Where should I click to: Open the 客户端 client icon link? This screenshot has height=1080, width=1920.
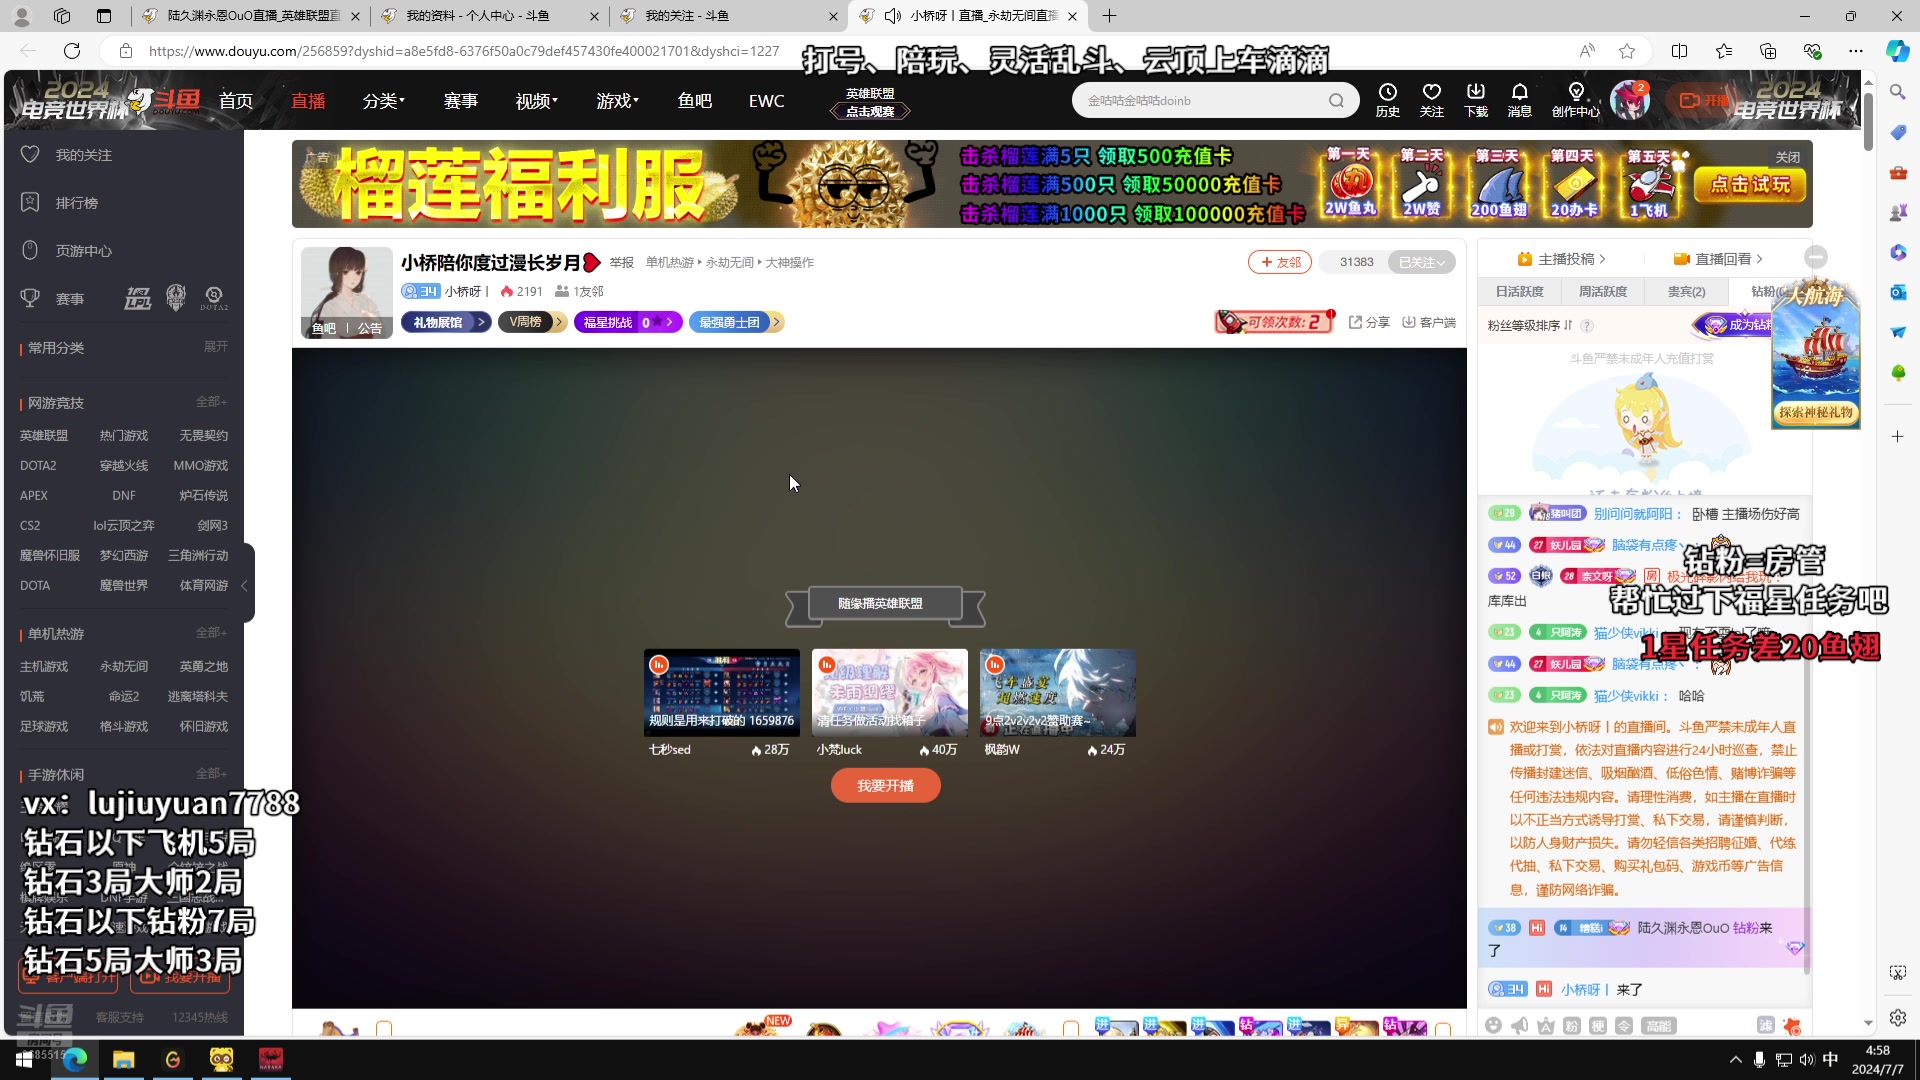point(1429,322)
